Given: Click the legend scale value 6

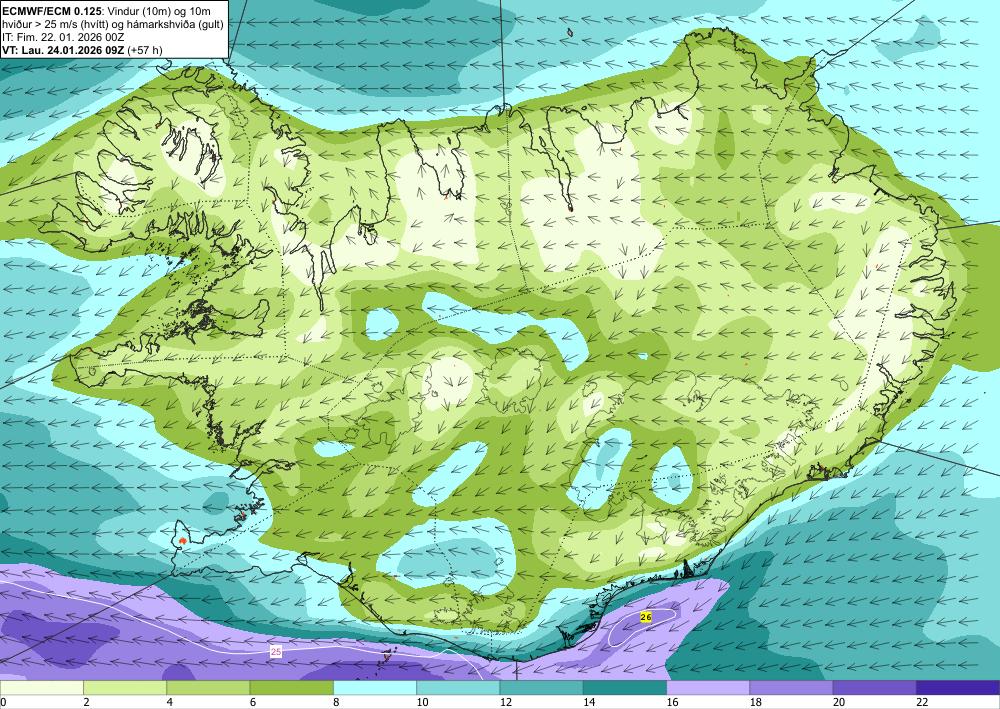Looking at the screenshot, I should pyautogui.click(x=253, y=702).
